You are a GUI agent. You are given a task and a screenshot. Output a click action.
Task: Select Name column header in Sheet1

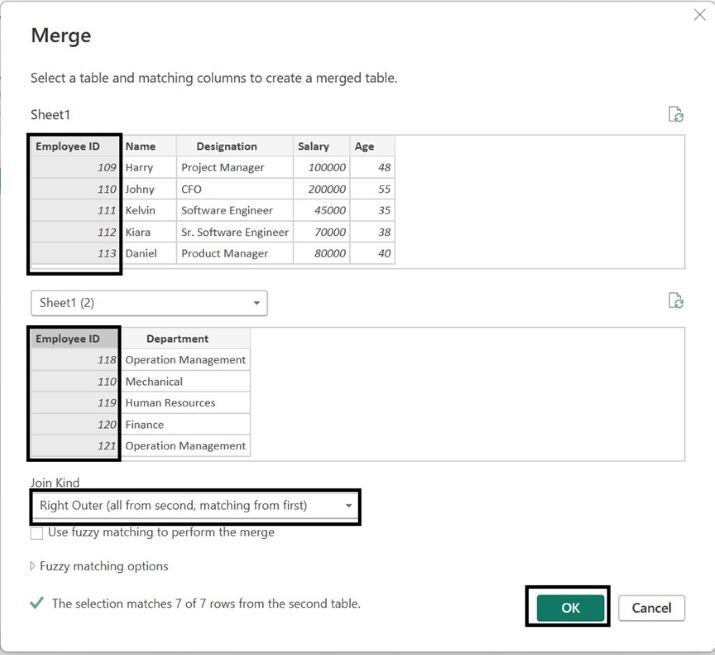click(141, 146)
